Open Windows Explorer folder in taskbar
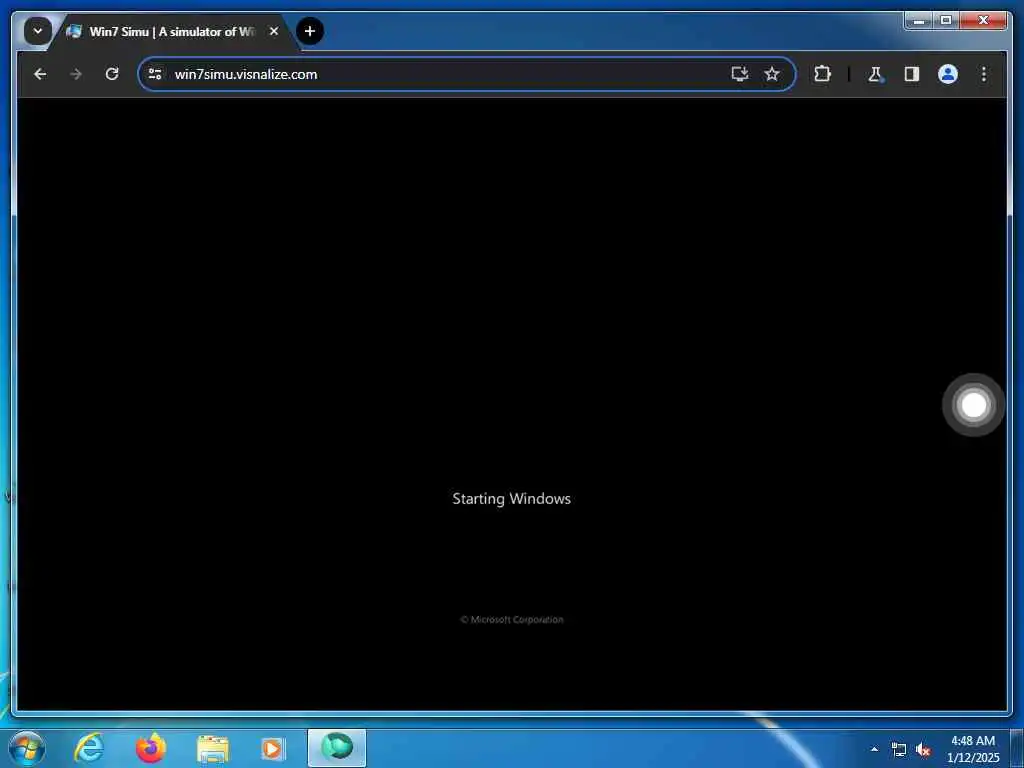 [x=213, y=749]
